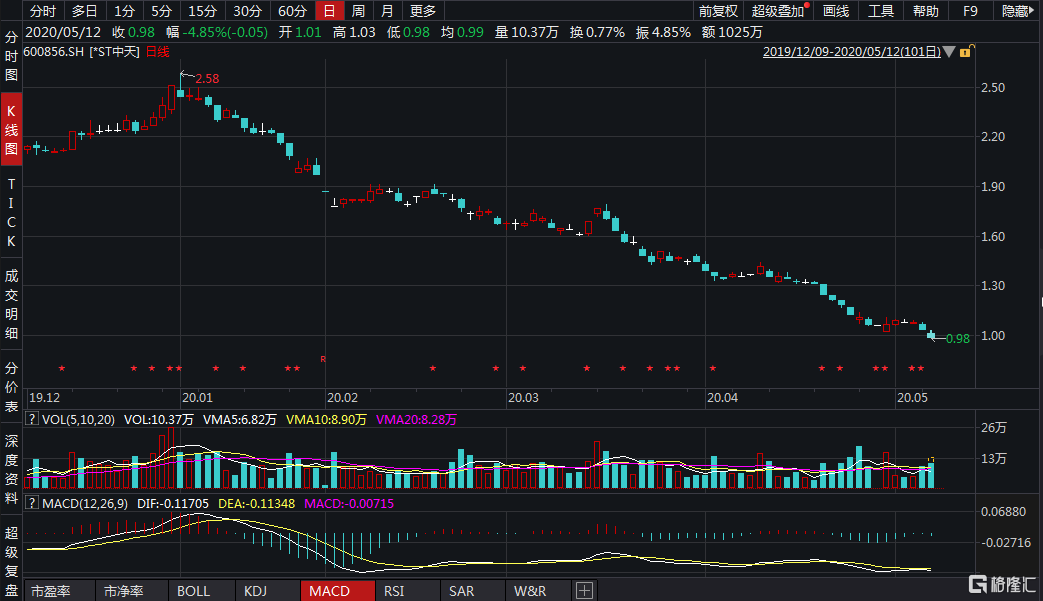Click the yellow lock icon beside date range
The image size is (1043, 601).
pyautogui.click(x=966, y=51)
